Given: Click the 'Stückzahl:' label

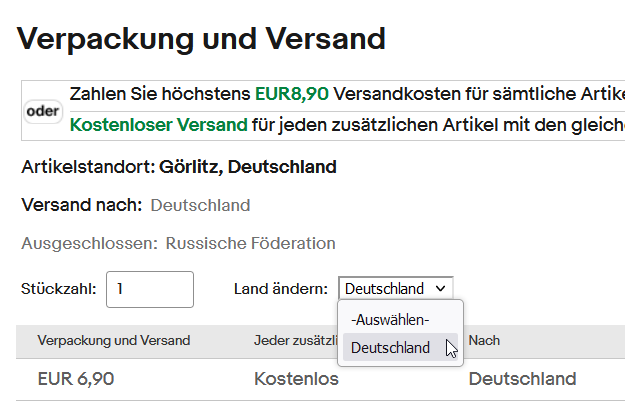Looking at the screenshot, I should 59,289.
